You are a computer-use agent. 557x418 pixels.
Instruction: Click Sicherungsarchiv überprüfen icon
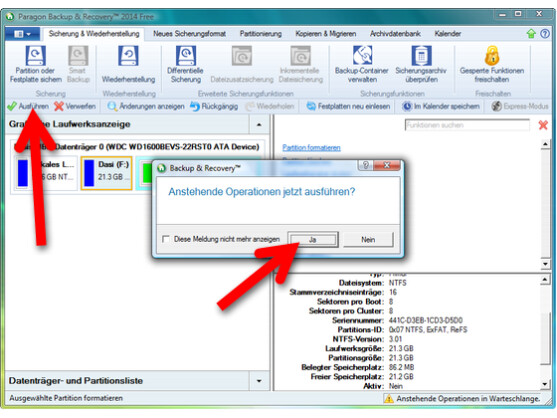(421, 56)
